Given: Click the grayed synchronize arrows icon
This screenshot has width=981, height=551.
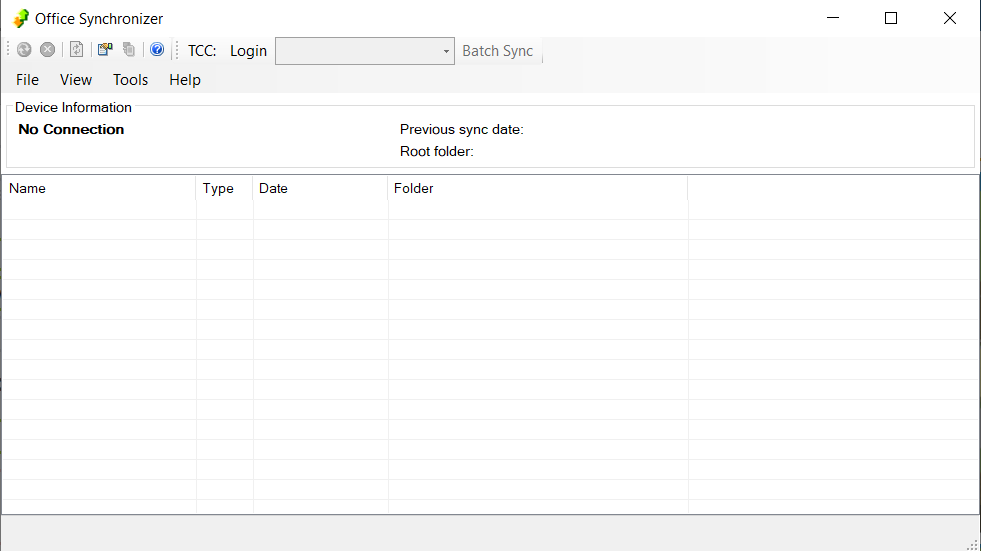Looking at the screenshot, I should click(24, 49).
